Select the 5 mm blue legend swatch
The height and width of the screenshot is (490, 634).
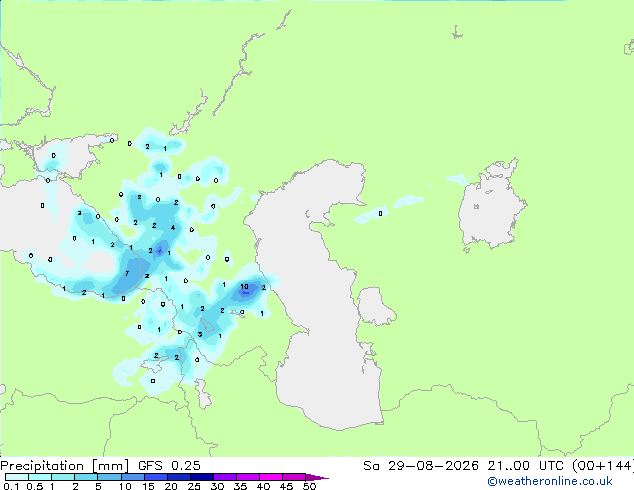[109, 477]
